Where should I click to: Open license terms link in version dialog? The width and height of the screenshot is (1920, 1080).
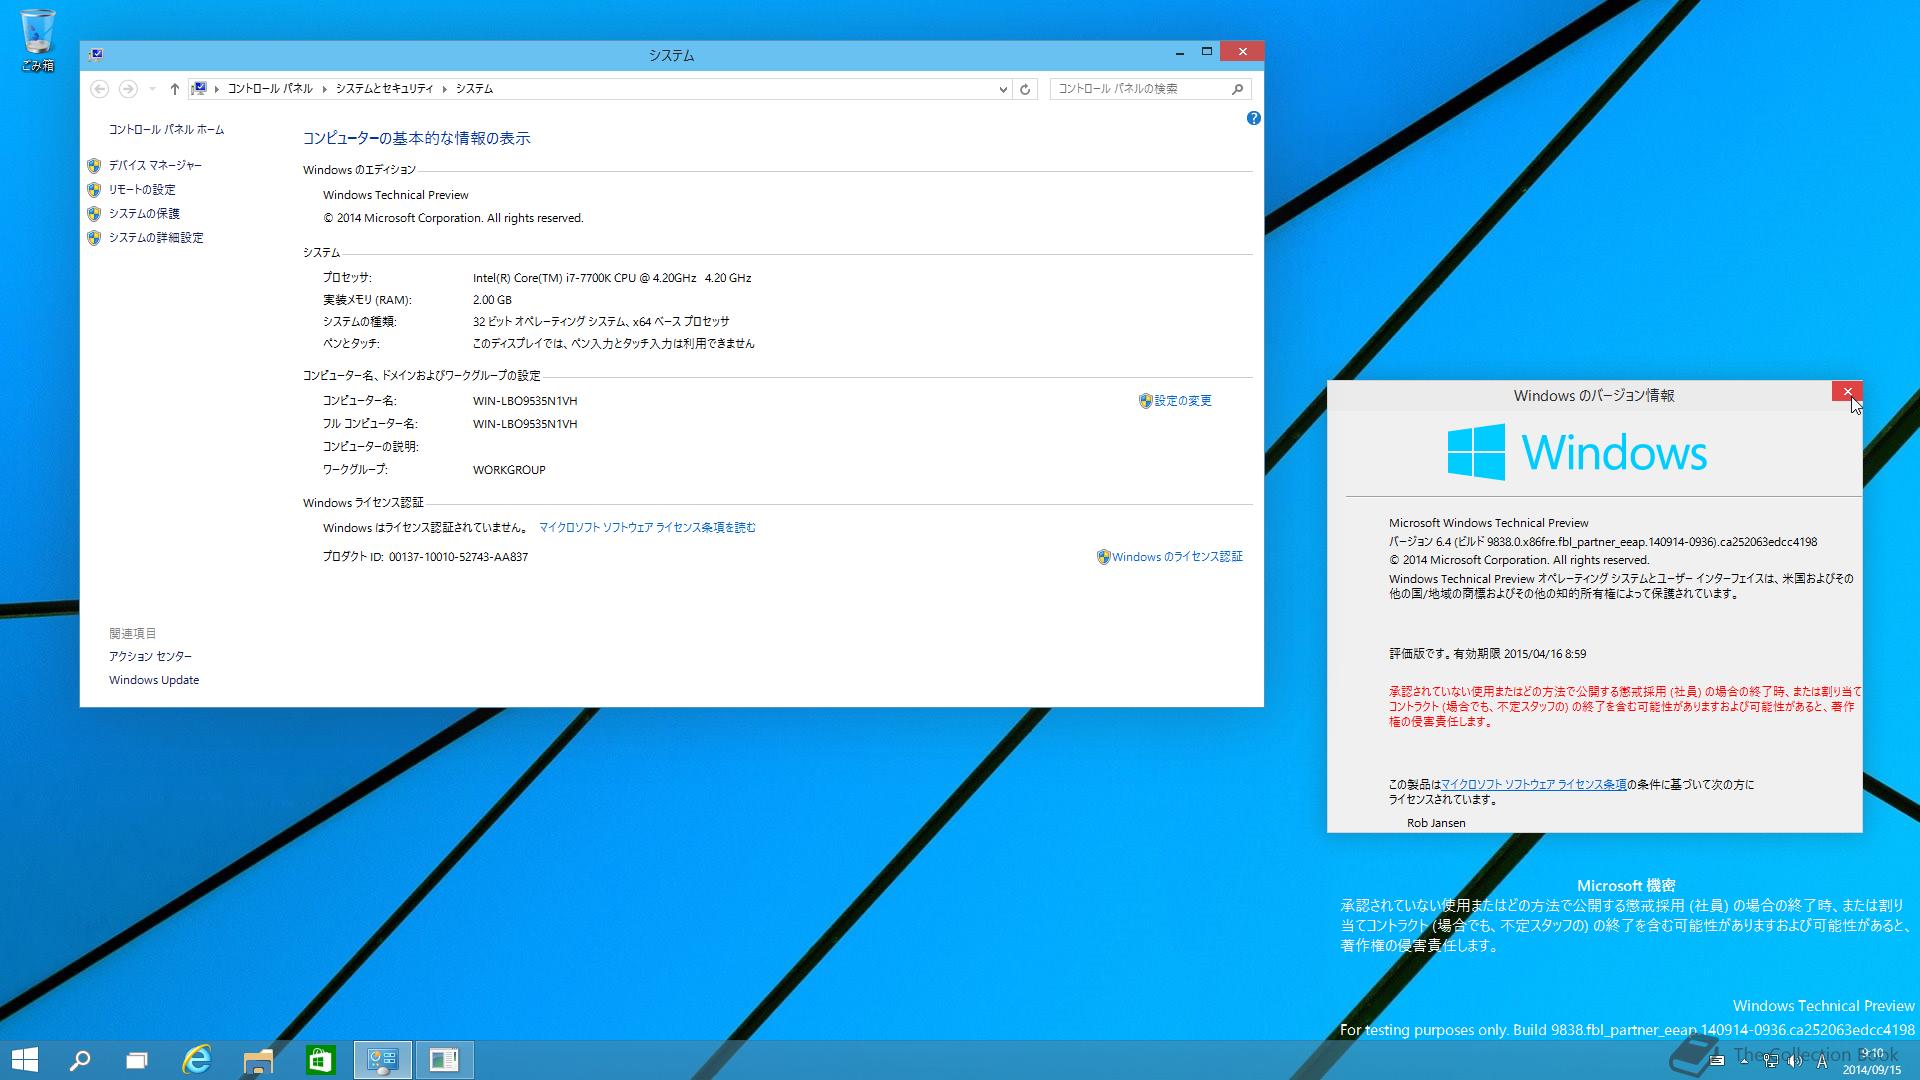[1534, 785]
